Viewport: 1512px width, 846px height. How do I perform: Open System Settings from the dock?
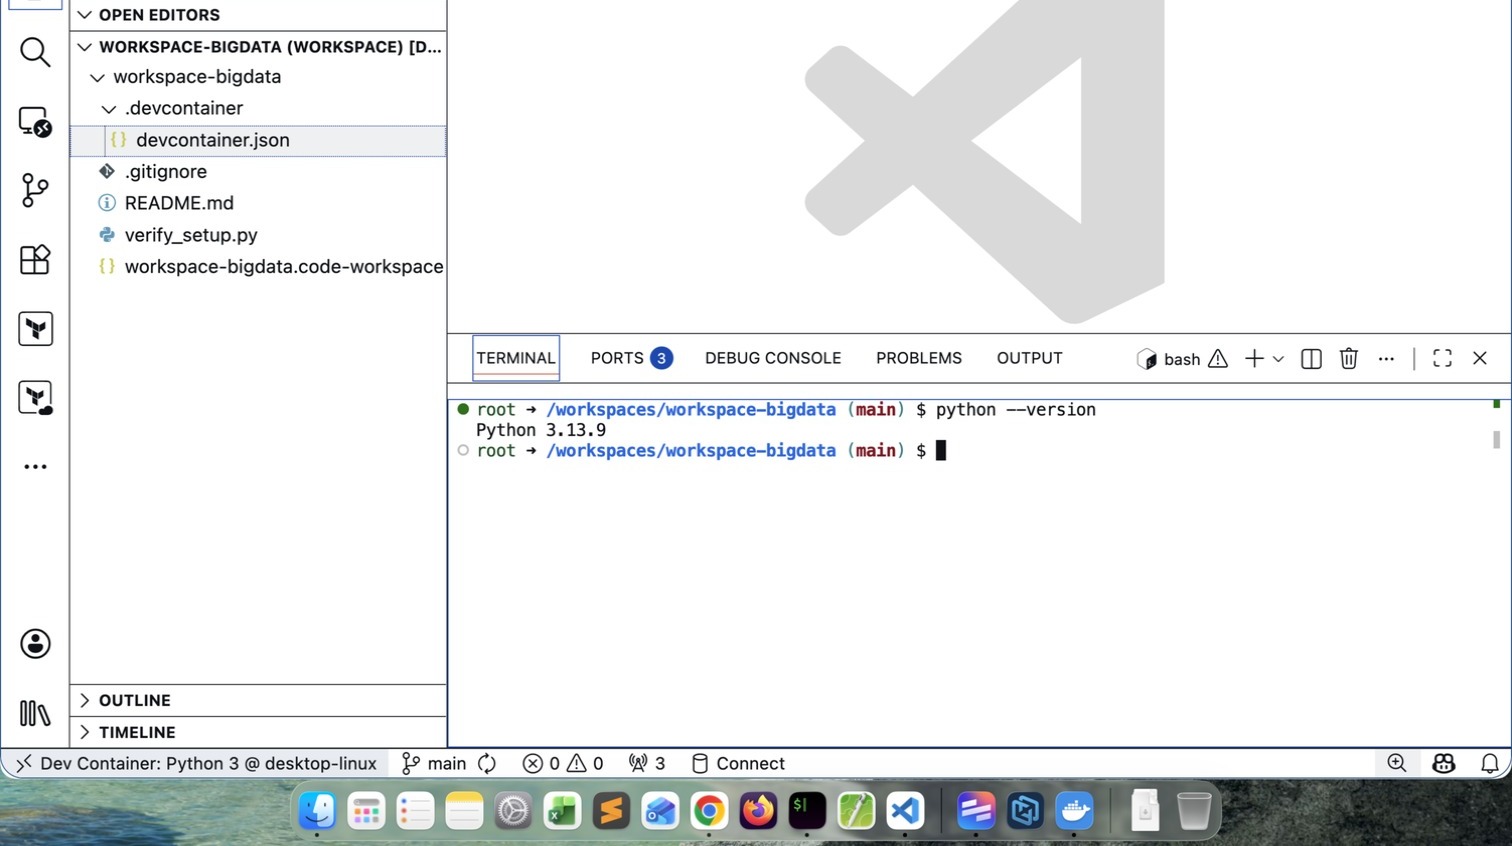[513, 810]
